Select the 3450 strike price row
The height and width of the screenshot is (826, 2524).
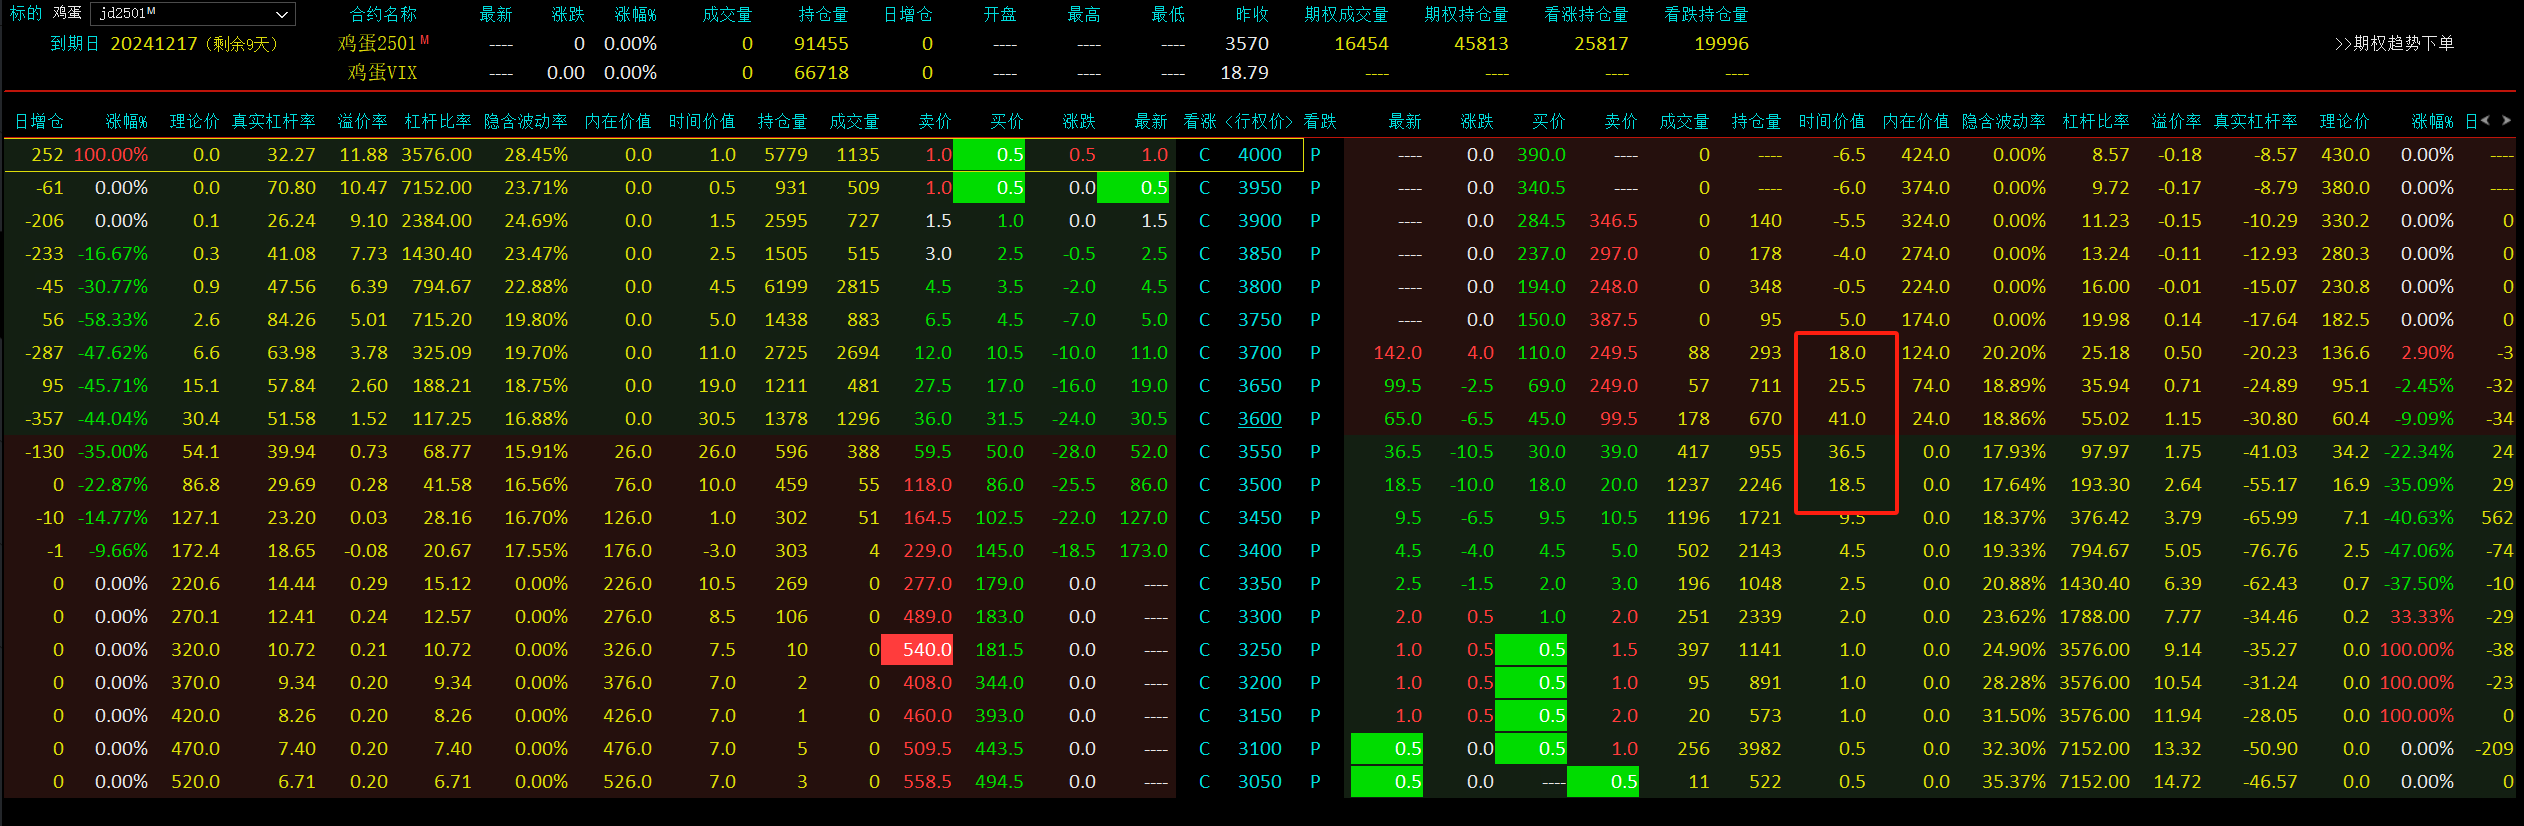coord(1259,518)
